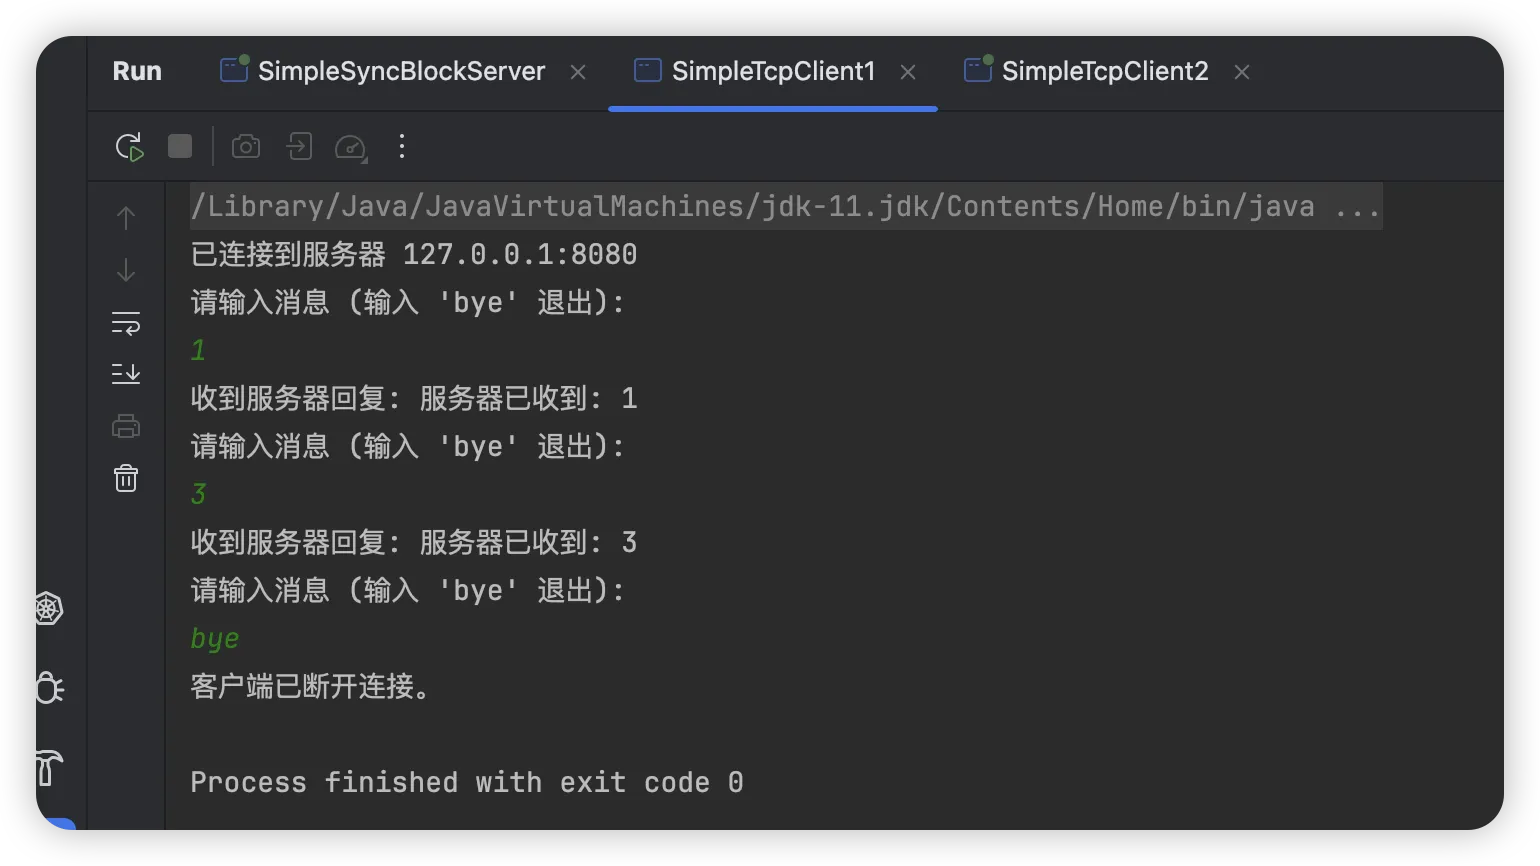1540x866 pixels.
Task: Click the exit arrow toolbar icon
Action: tap(299, 147)
